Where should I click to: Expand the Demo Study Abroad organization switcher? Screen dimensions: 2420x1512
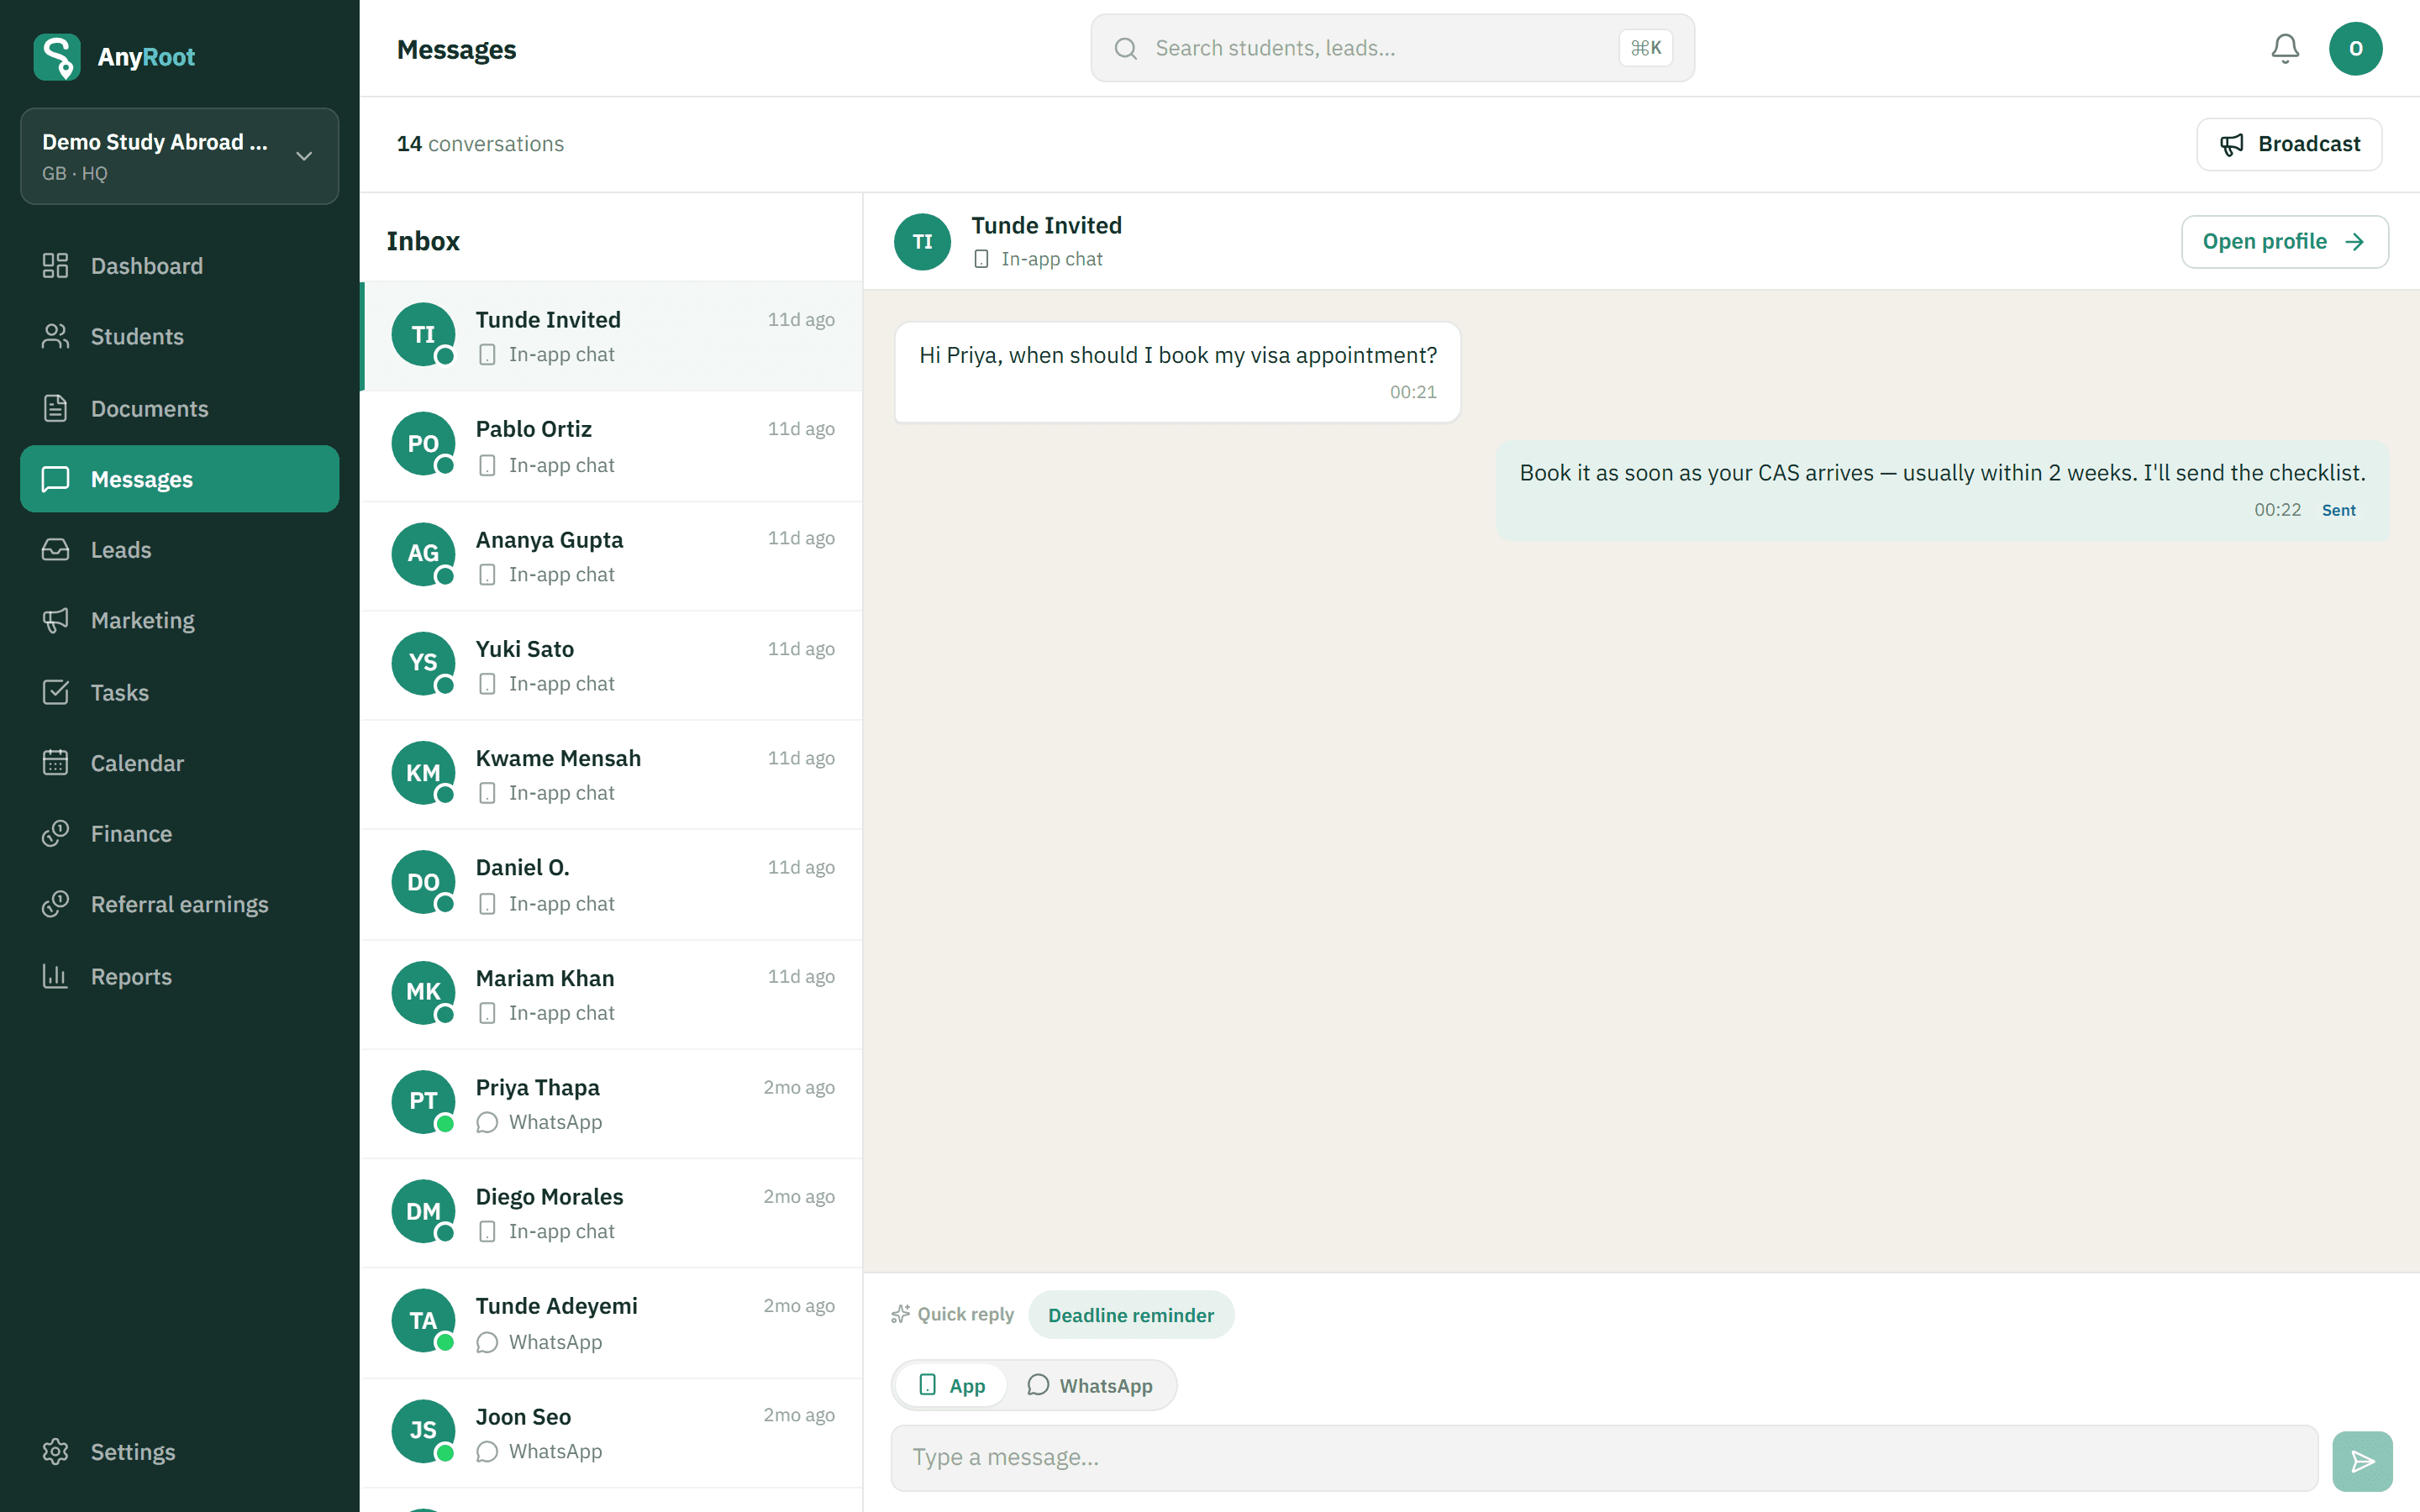(x=180, y=156)
